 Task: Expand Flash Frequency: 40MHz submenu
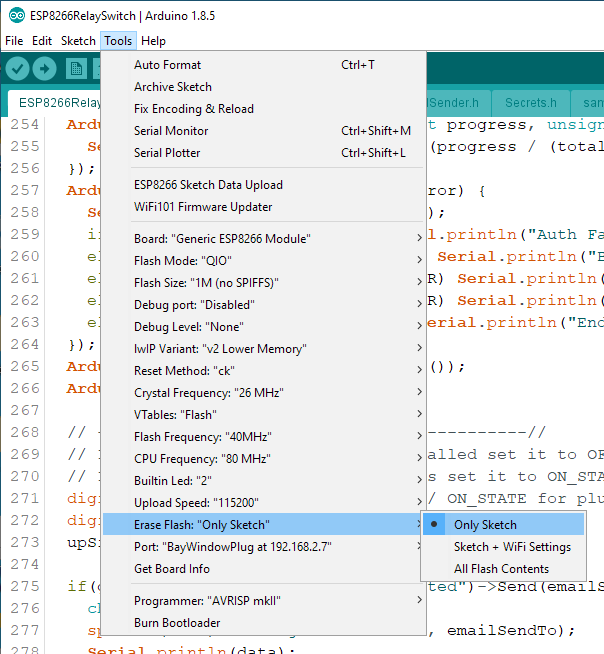pos(264,437)
